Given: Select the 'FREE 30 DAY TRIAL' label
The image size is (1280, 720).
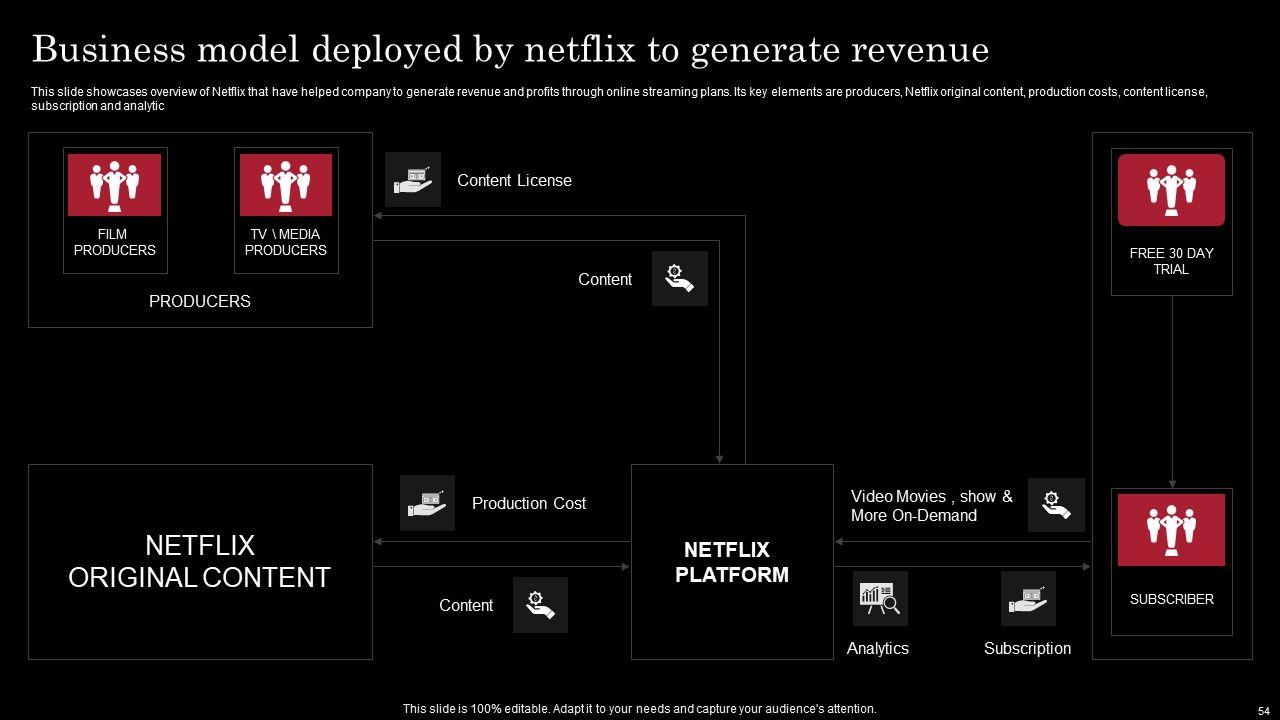Looking at the screenshot, I should (1171, 261).
